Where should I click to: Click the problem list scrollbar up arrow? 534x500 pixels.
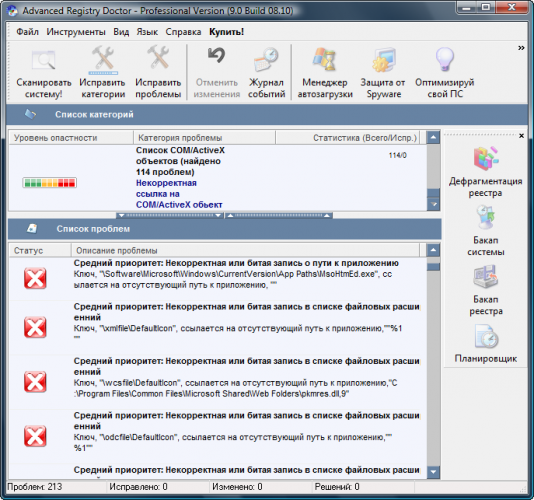433,250
